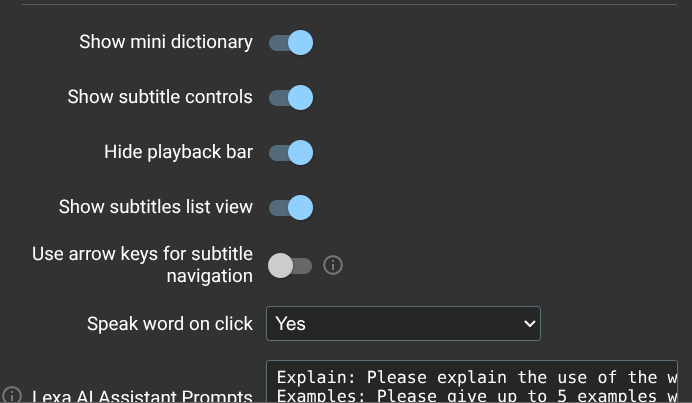Click the chevron arrow of the Yes dropdown
The width and height of the screenshot is (692, 403).
click(x=529, y=323)
